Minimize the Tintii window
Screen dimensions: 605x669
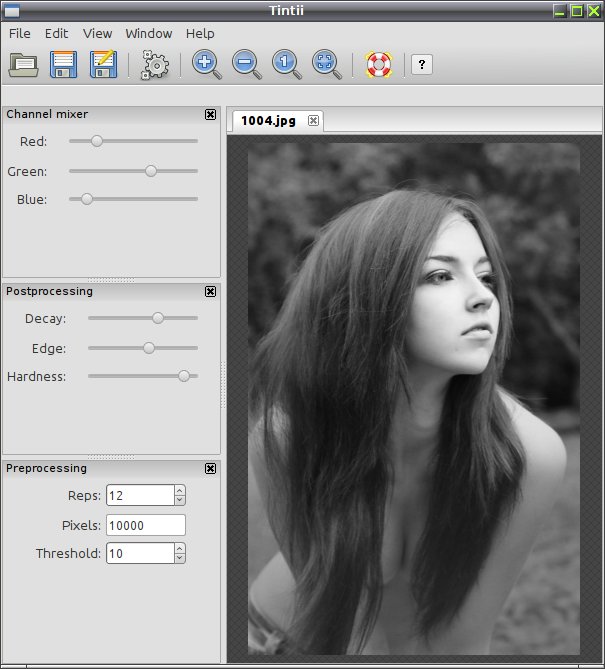(x=560, y=11)
